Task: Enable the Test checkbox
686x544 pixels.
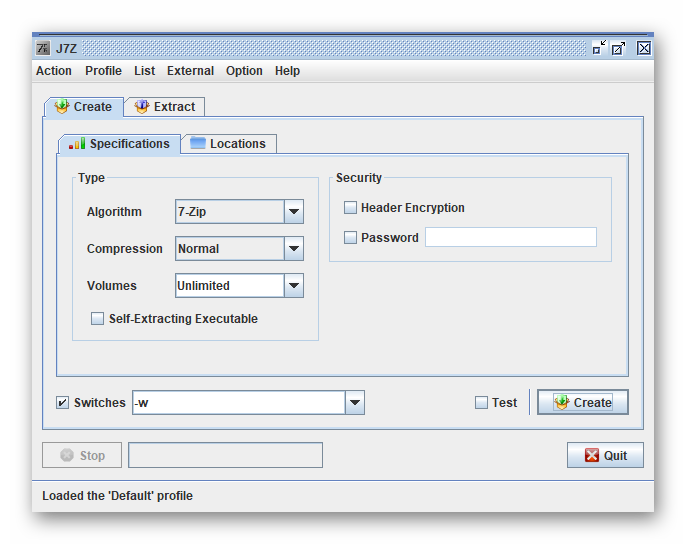Action: click(x=481, y=403)
